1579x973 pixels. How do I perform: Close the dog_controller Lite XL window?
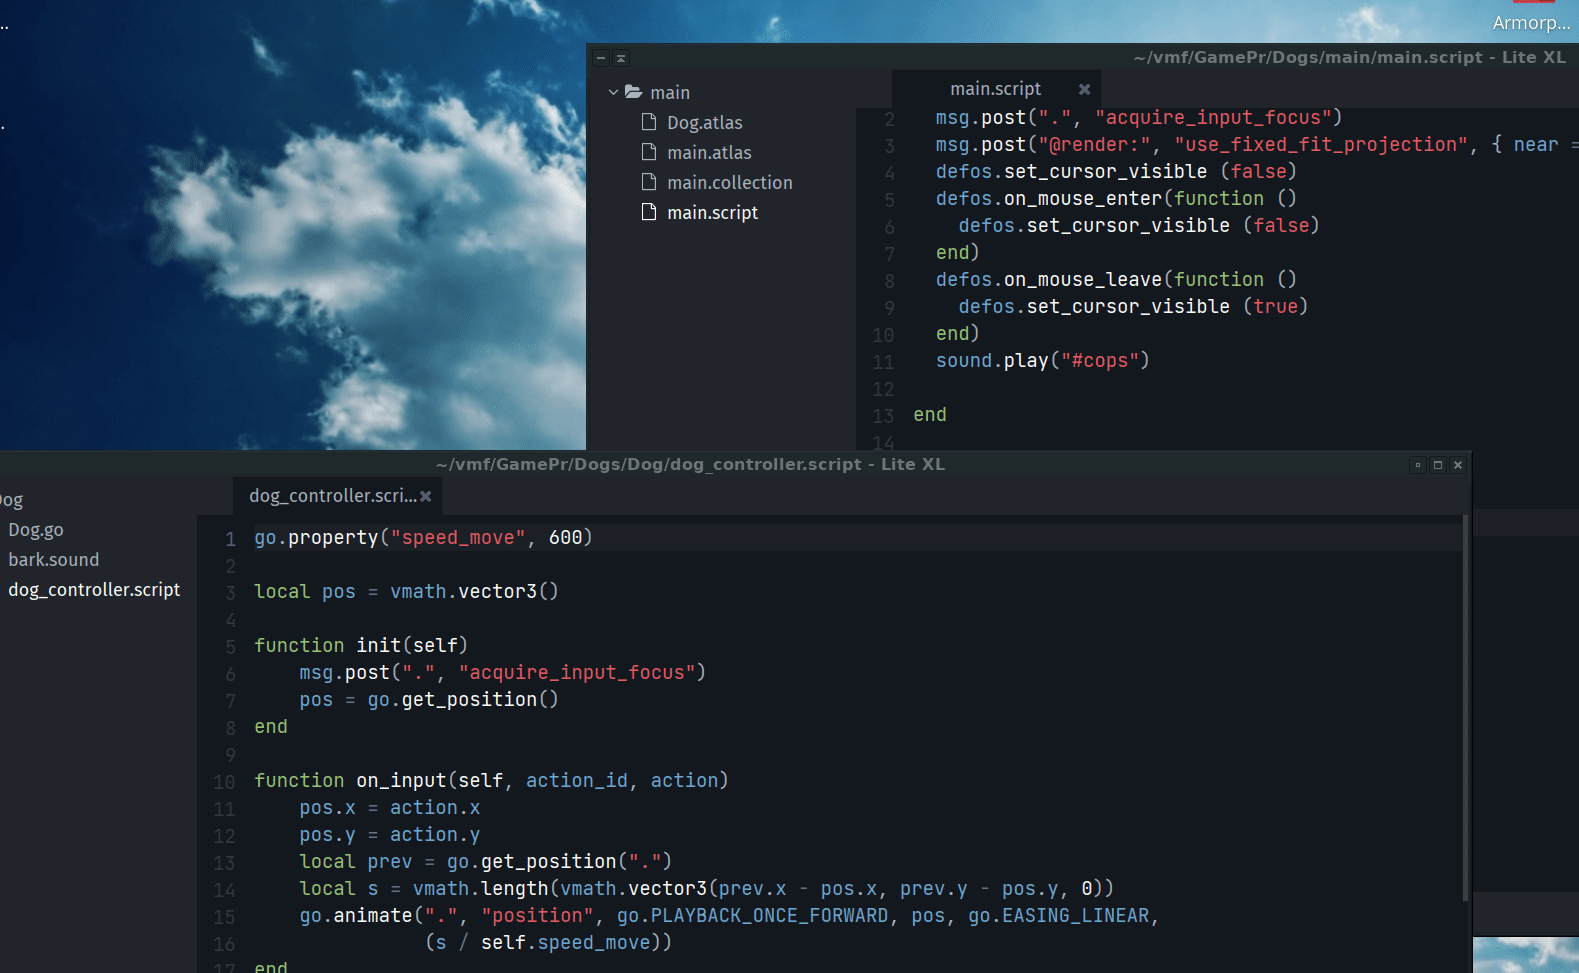(x=1458, y=465)
